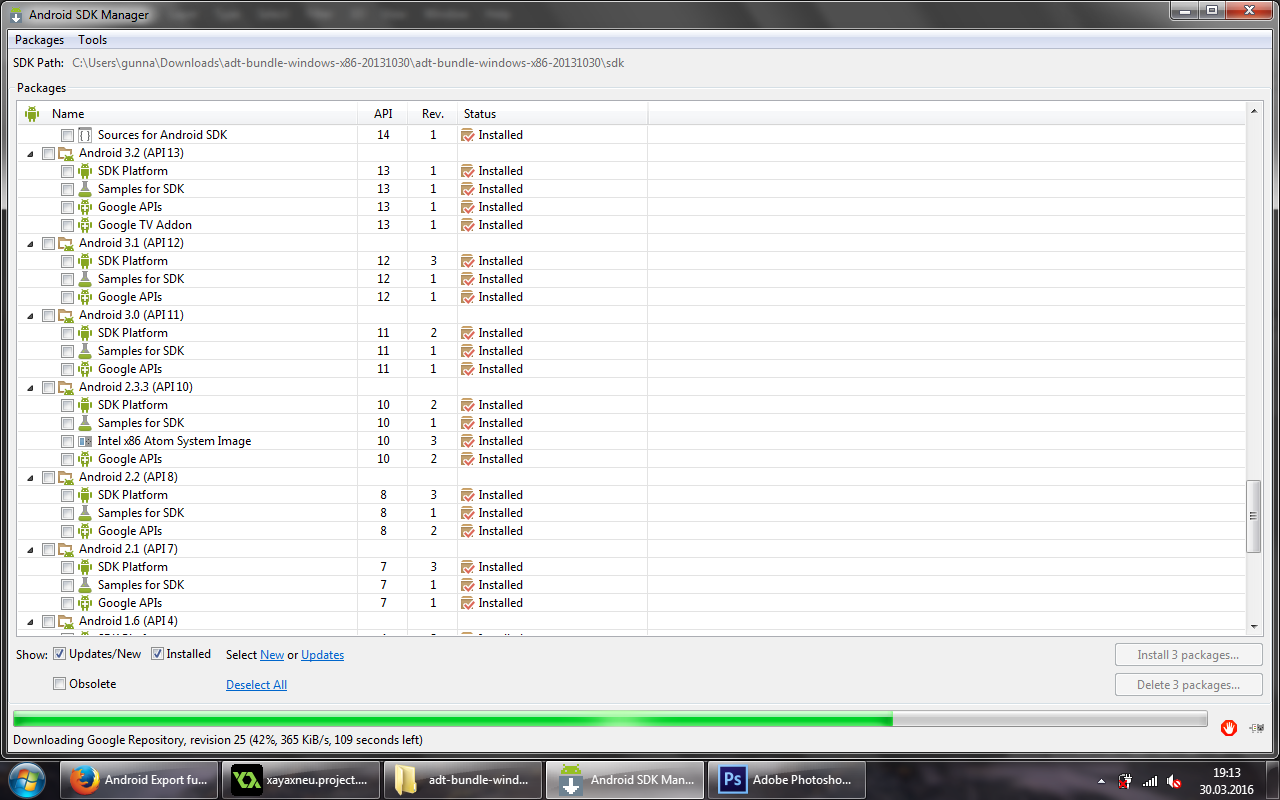
Task: Click the Google TV Addon package icon
Action: tap(85, 225)
